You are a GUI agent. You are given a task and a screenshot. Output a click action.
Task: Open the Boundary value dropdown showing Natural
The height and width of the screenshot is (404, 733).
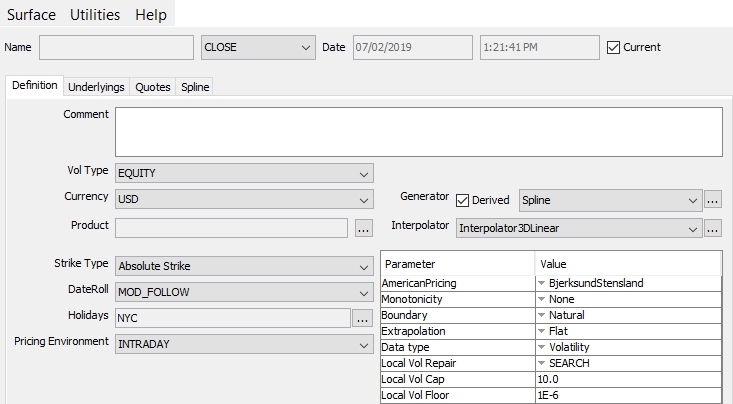pyautogui.click(x=628, y=315)
